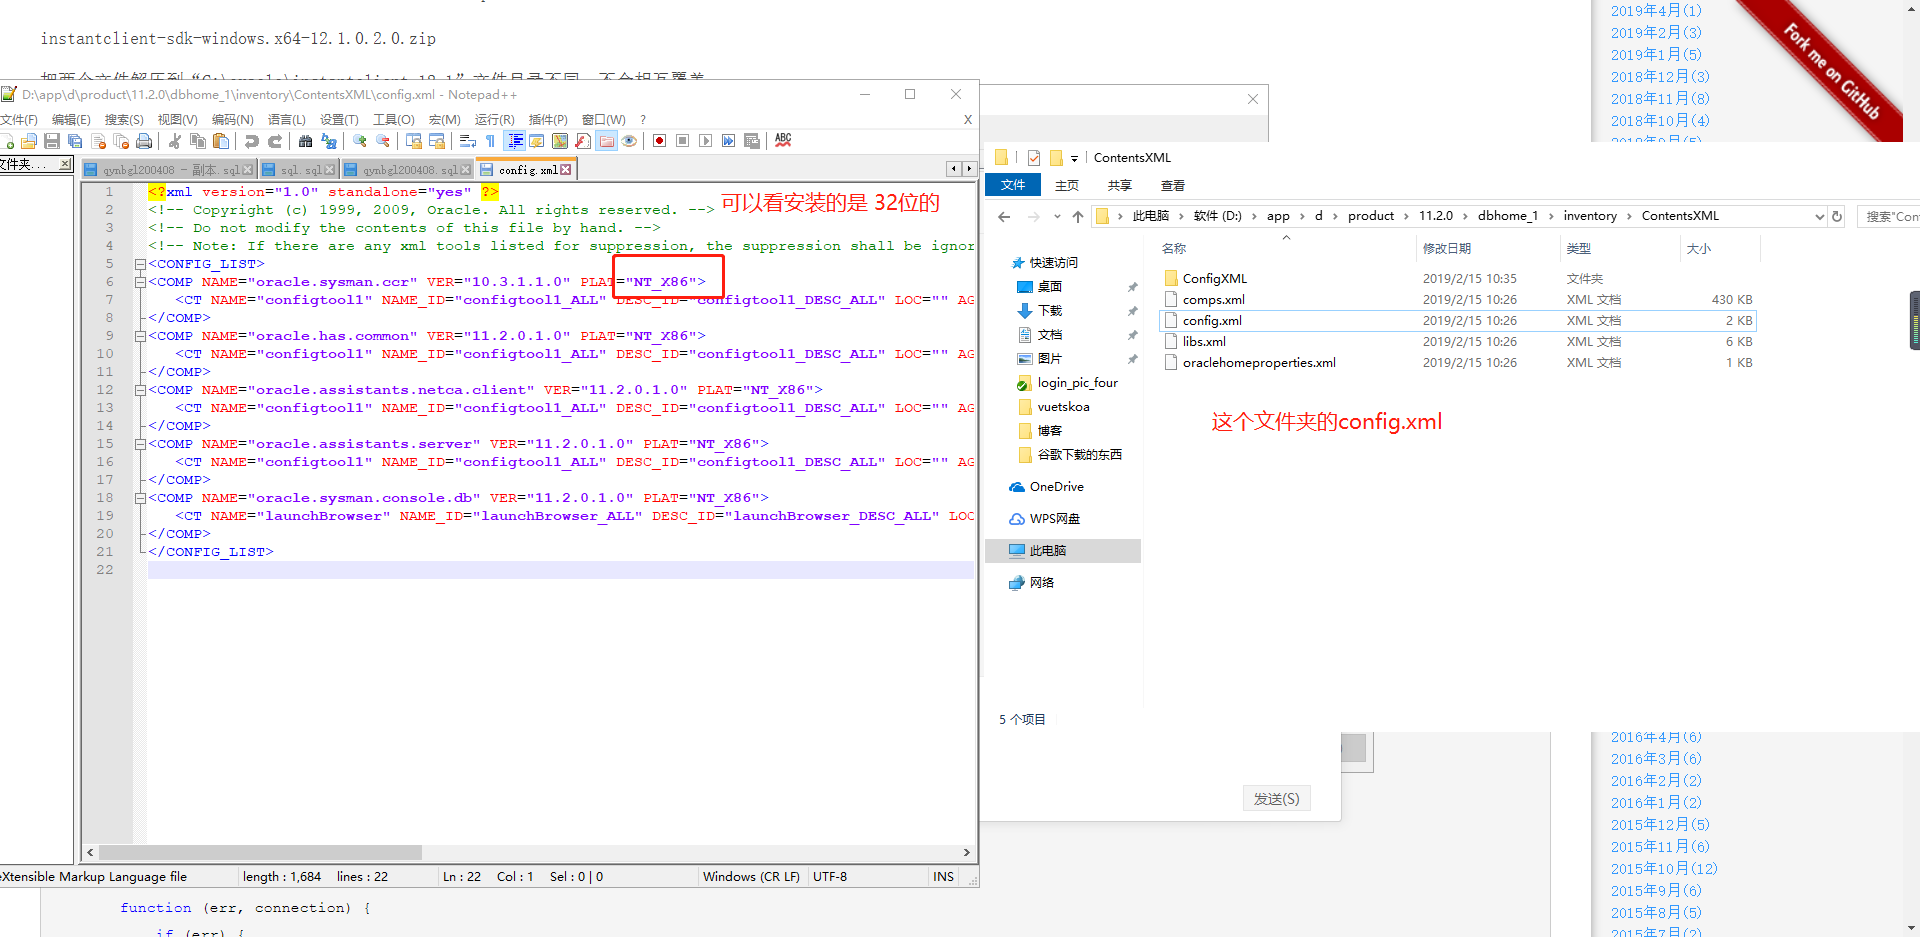The height and width of the screenshot is (937, 1920).
Task: Collapse the oracle.sysman.ccr COMP fold marker
Action: tap(140, 282)
